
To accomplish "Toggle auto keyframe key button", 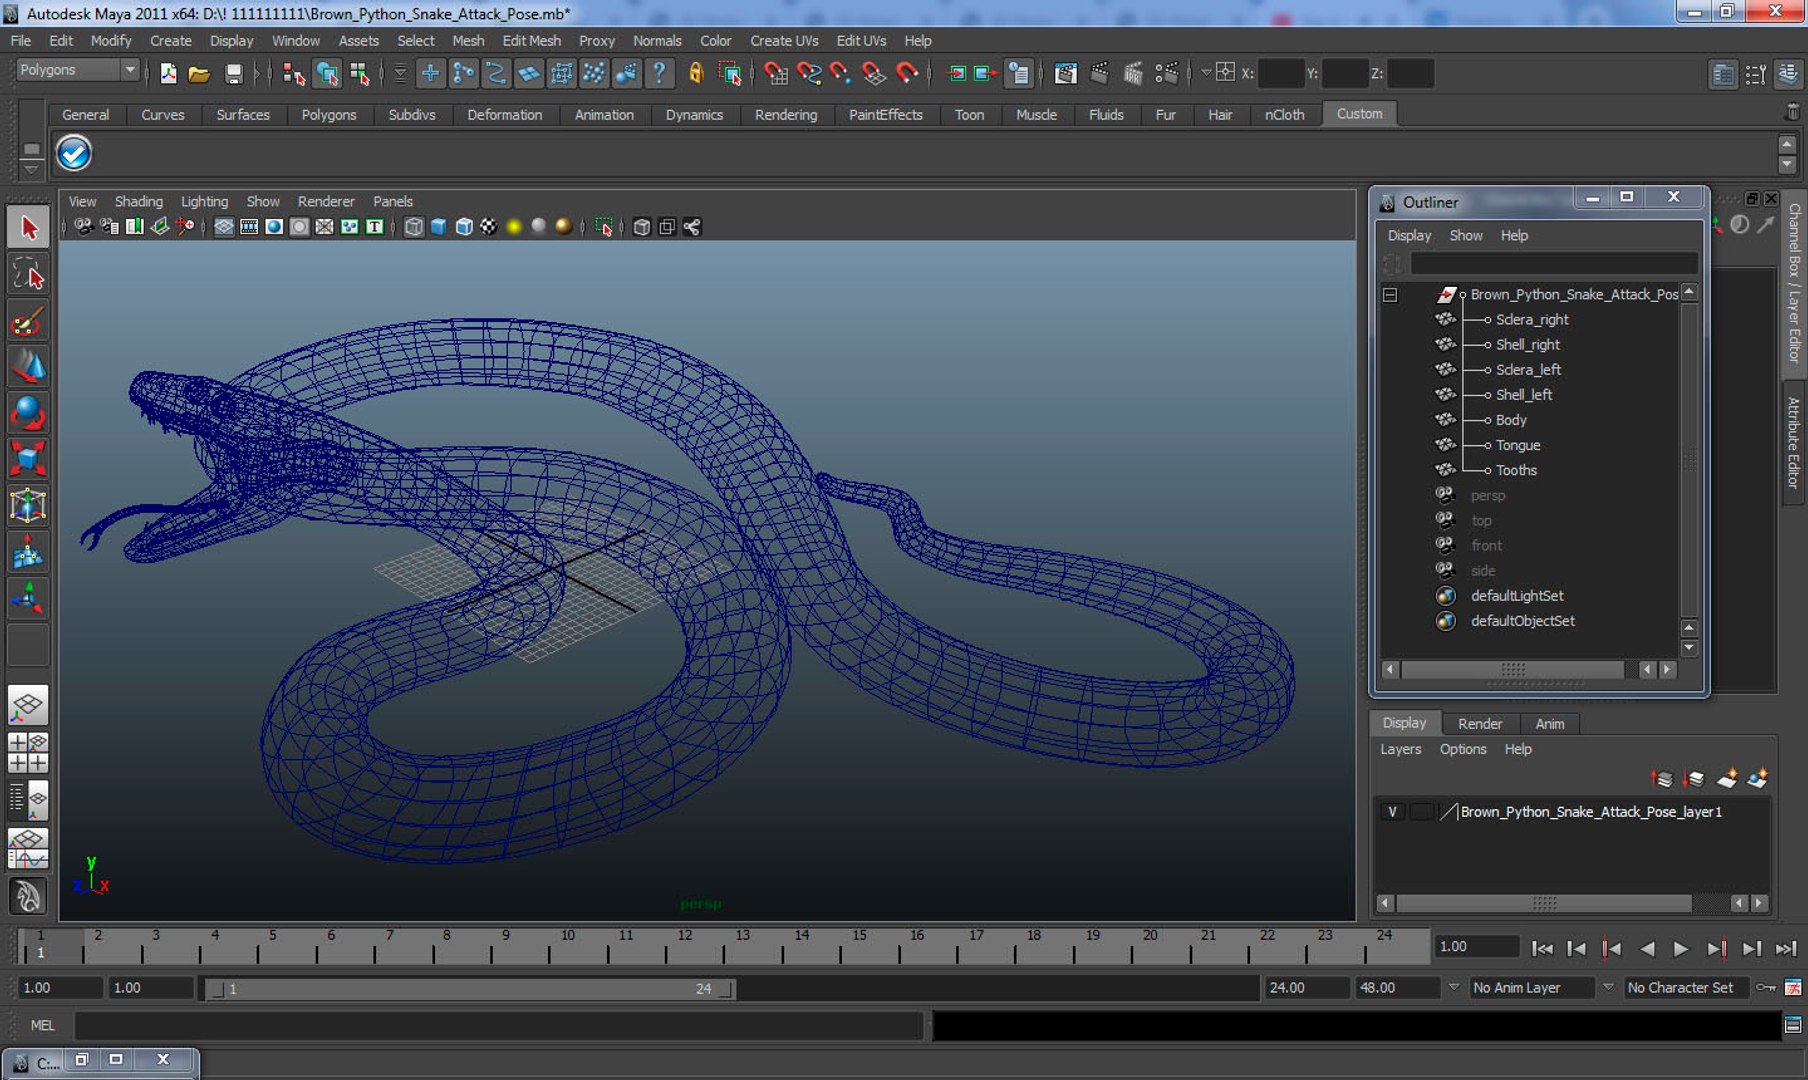I will pyautogui.click(x=1767, y=988).
